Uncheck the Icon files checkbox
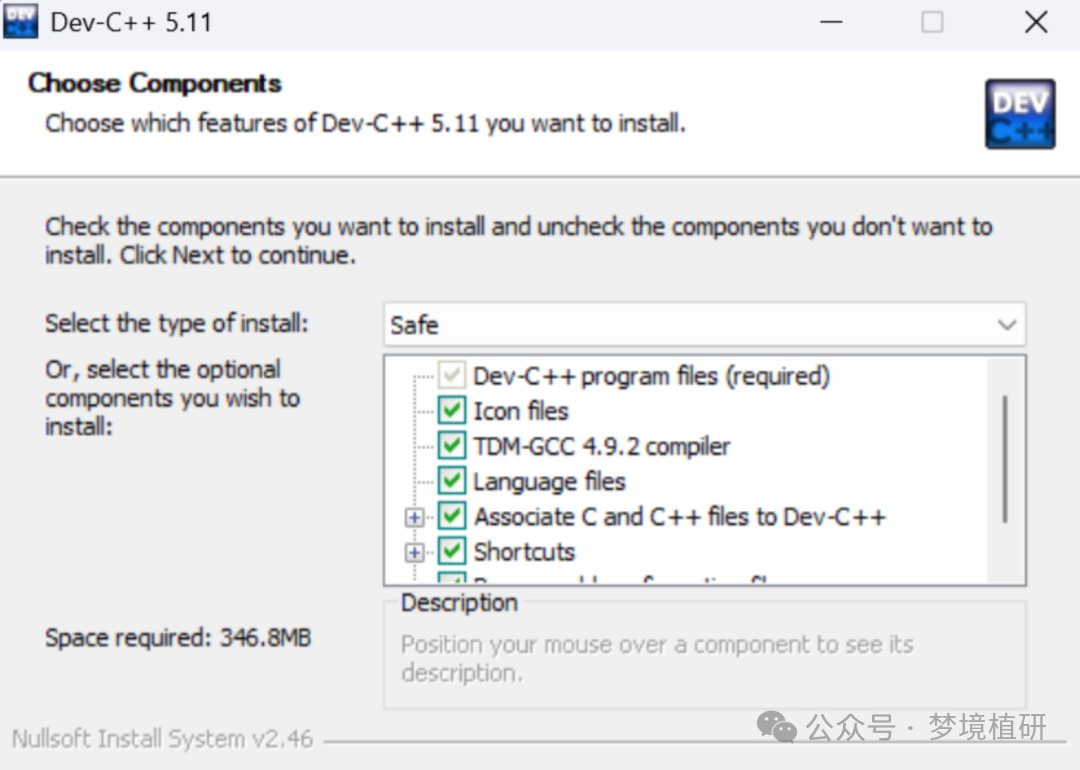Screen dimensions: 1080x770 click(x=452, y=410)
